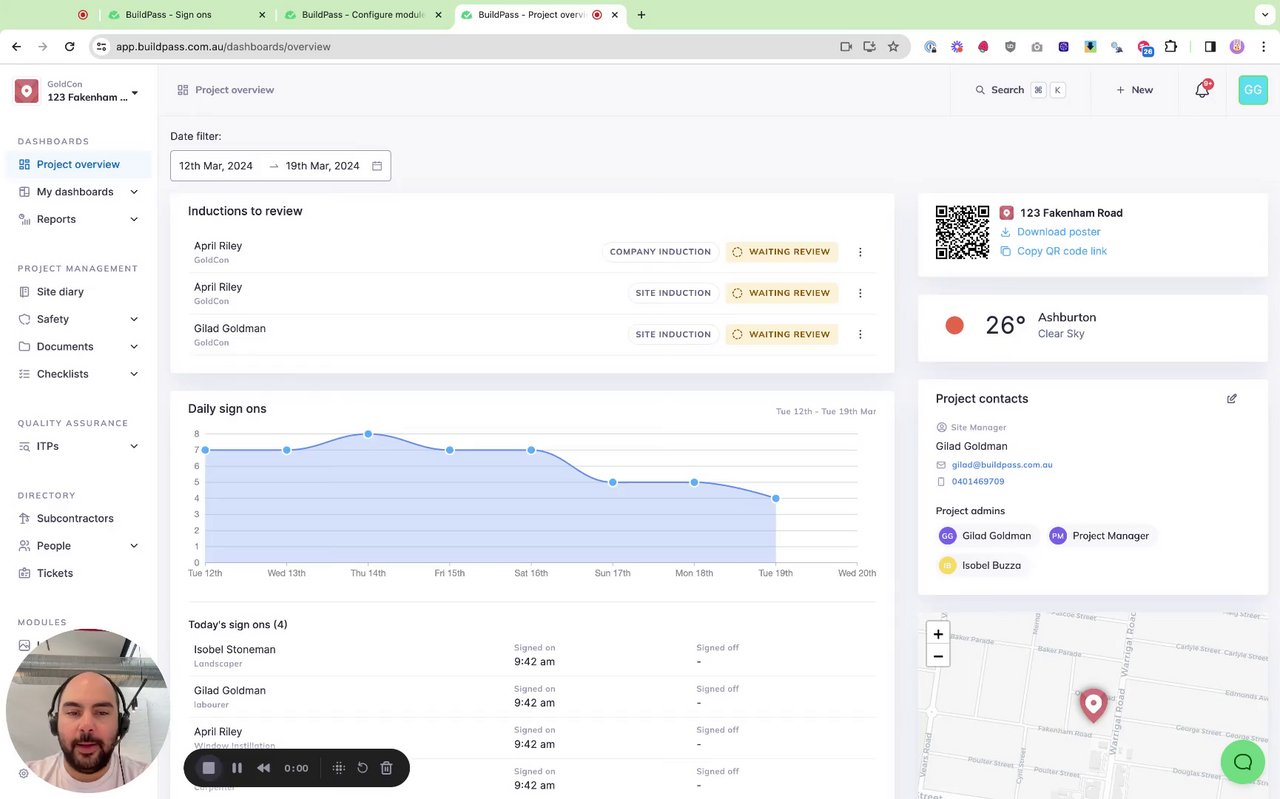Click Copy QR code link
The height and width of the screenshot is (799, 1280).
[1061, 251]
